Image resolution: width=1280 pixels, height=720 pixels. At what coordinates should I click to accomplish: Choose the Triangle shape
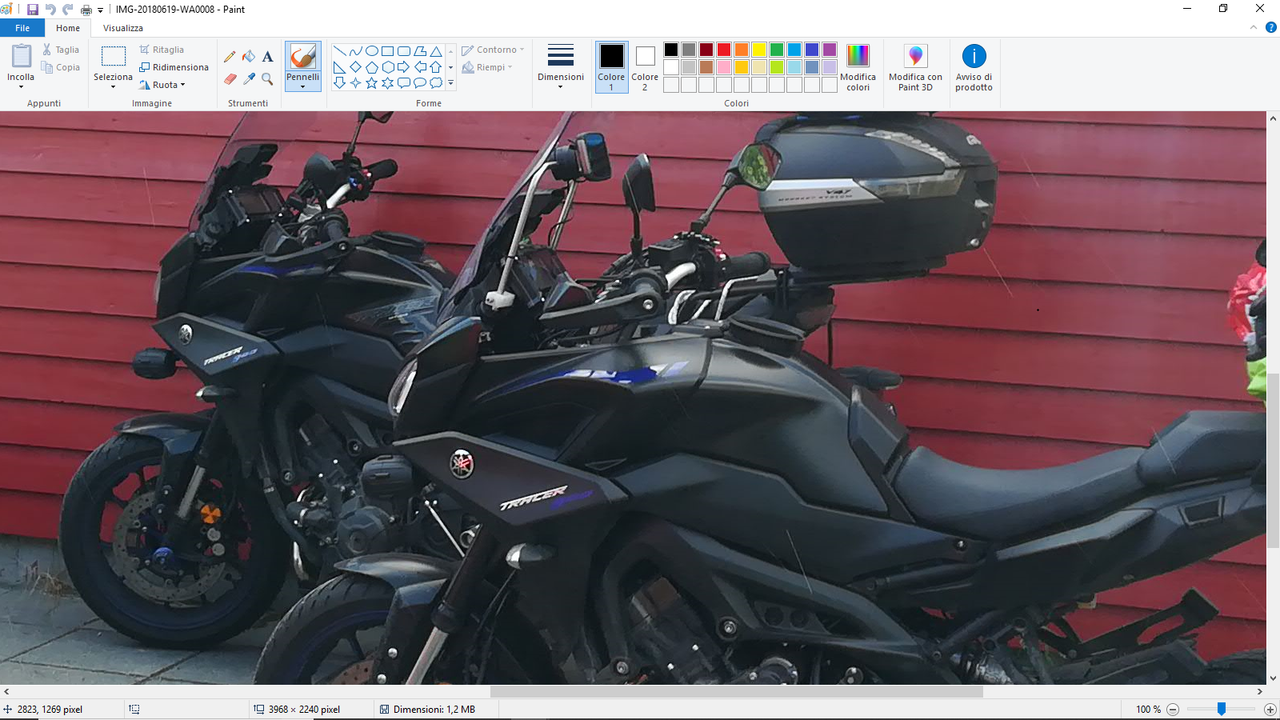435,51
